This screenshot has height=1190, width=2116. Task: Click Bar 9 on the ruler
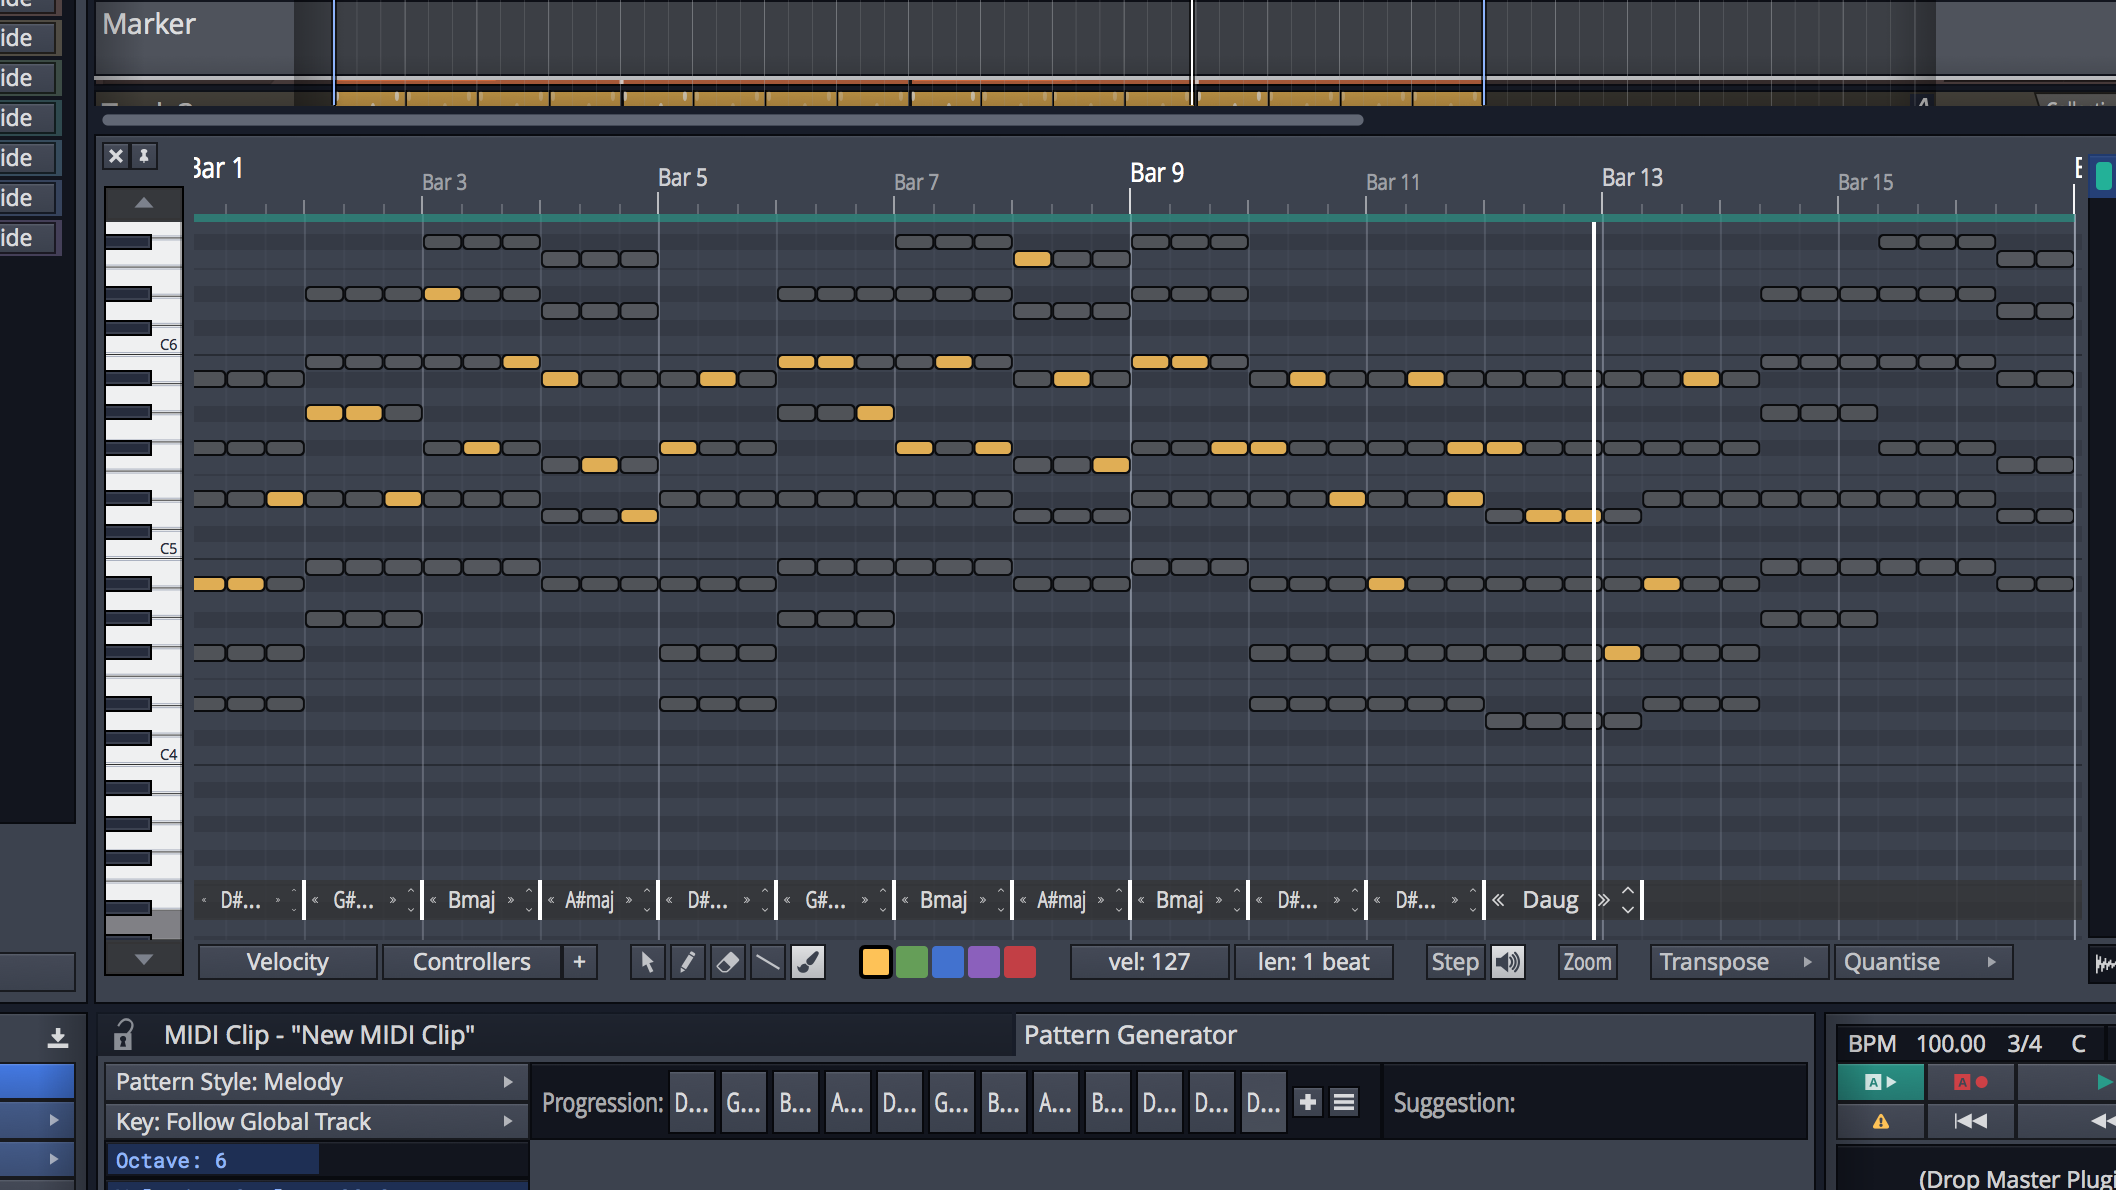click(x=1157, y=173)
